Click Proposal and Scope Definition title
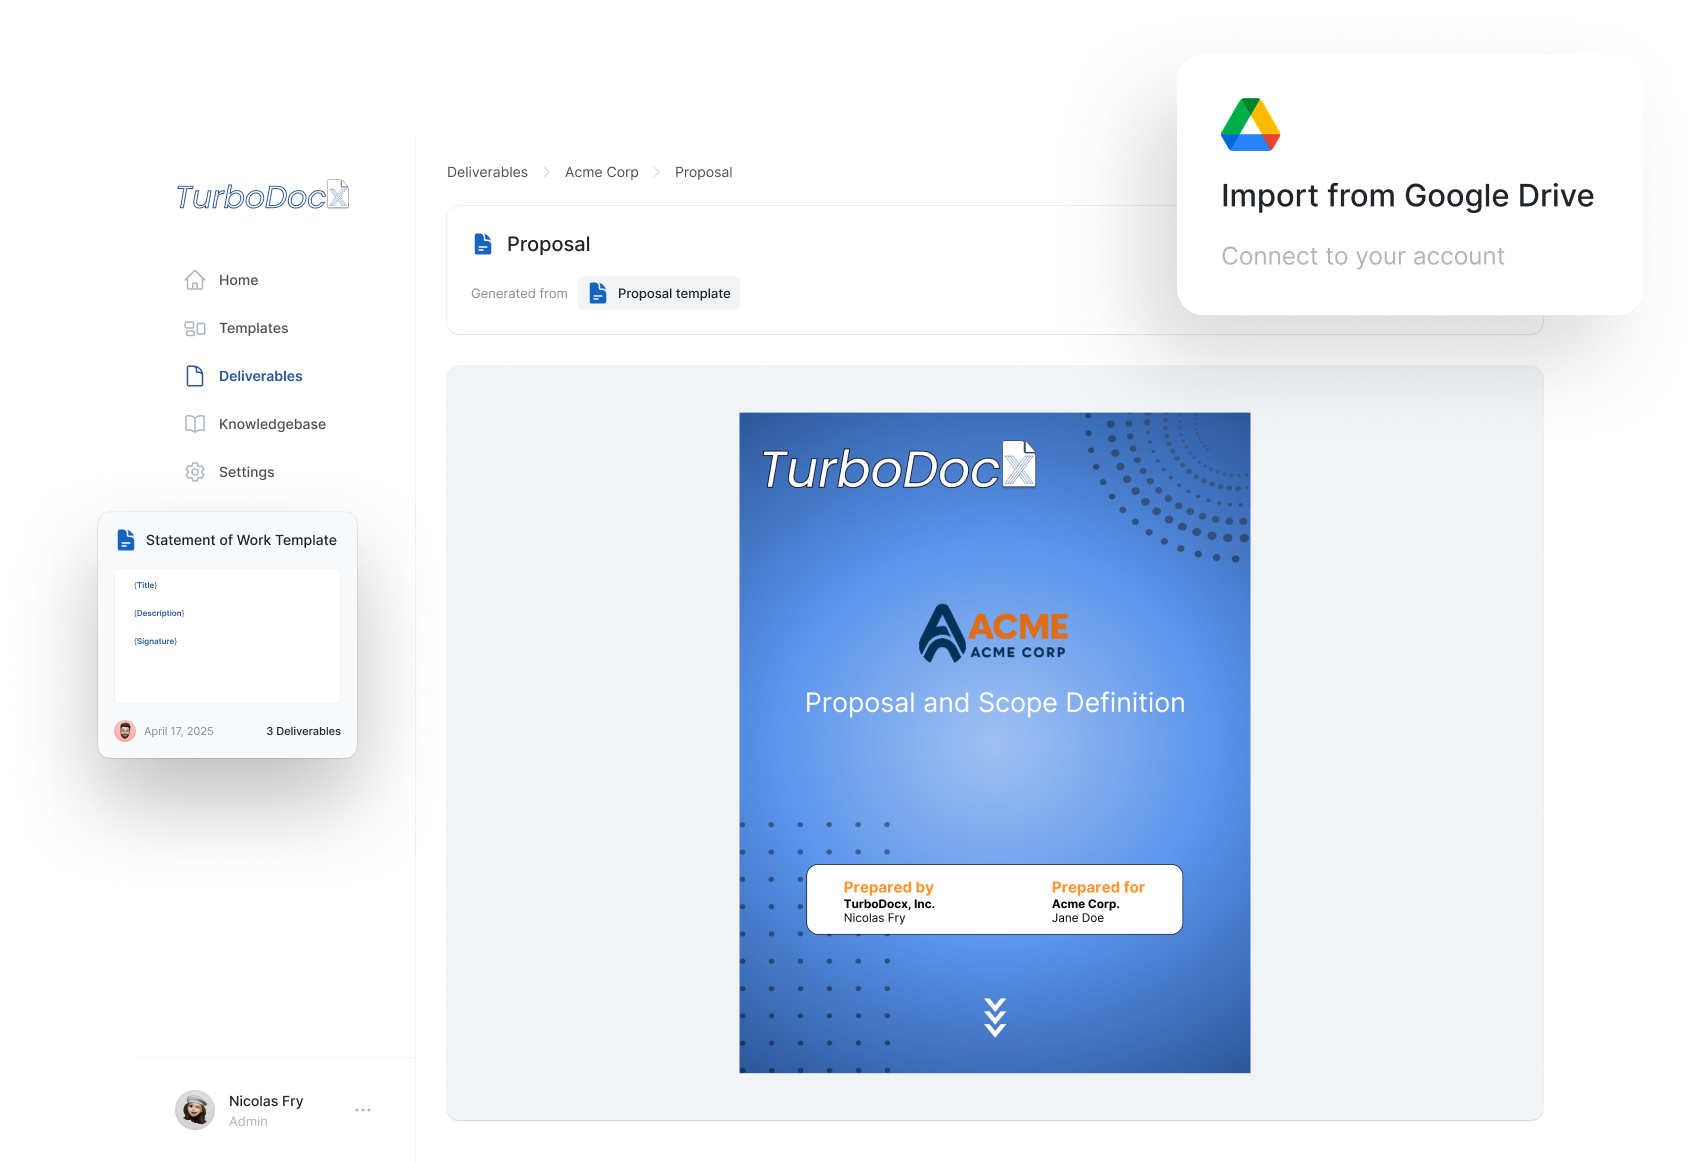Screen dimensions: 1706x1162 (995, 703)
